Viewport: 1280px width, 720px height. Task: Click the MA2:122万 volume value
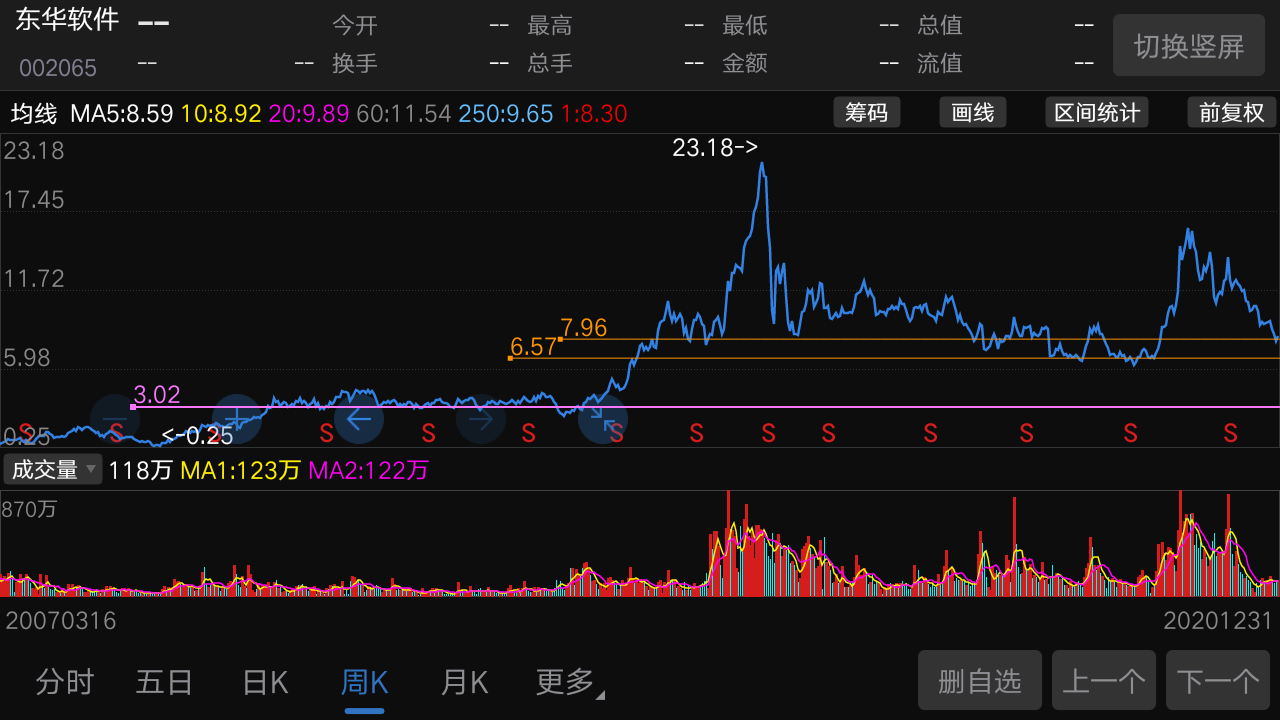pos(369,470)
